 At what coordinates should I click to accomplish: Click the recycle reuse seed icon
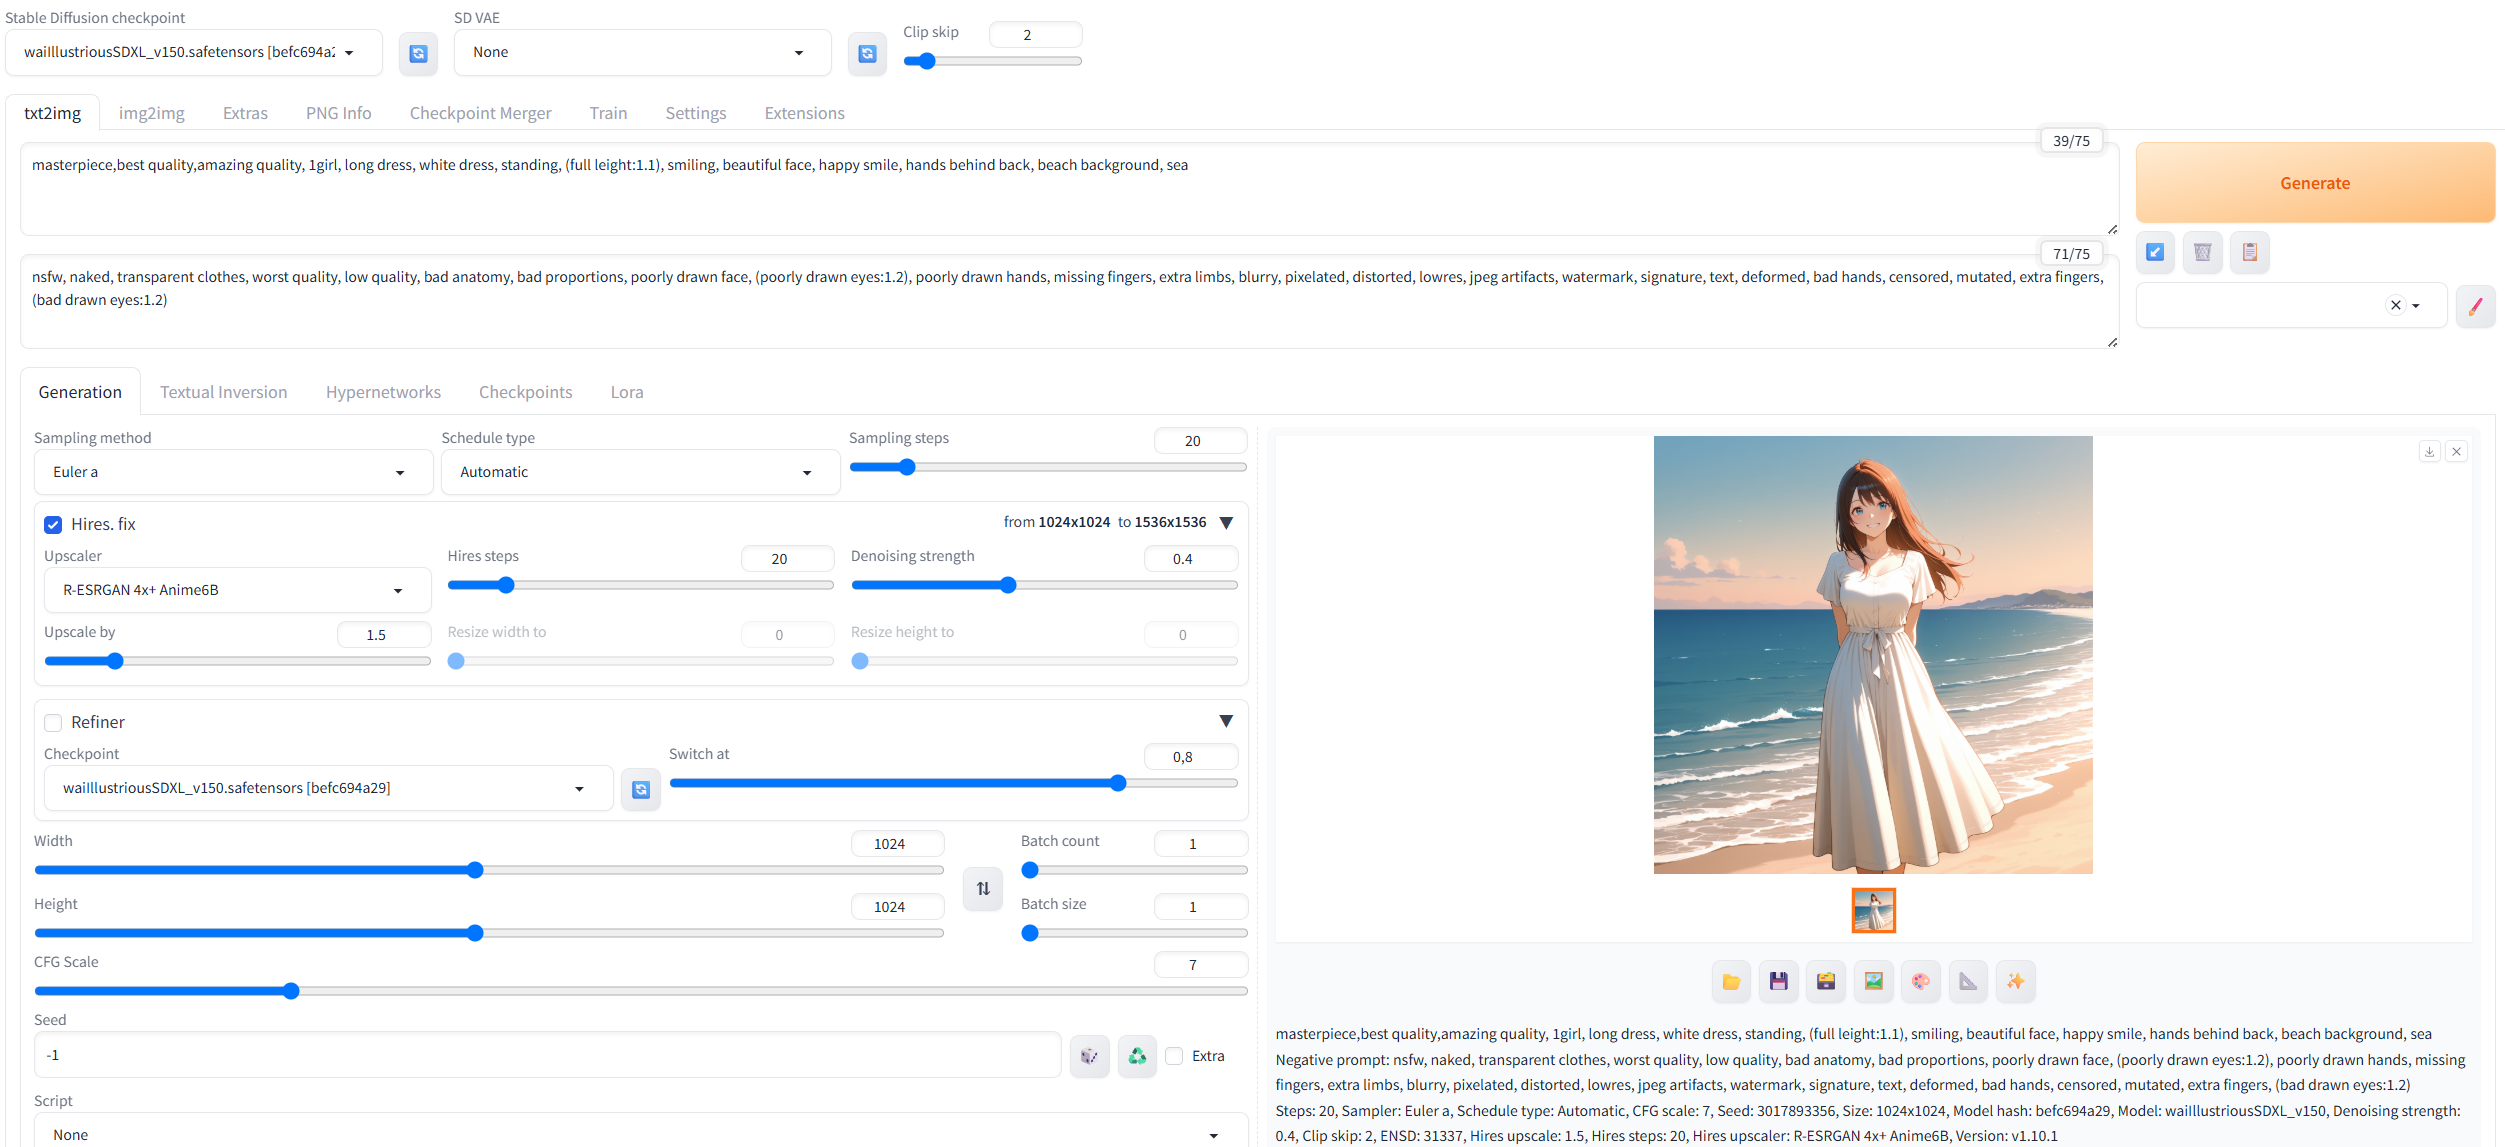point(1137,1055)
